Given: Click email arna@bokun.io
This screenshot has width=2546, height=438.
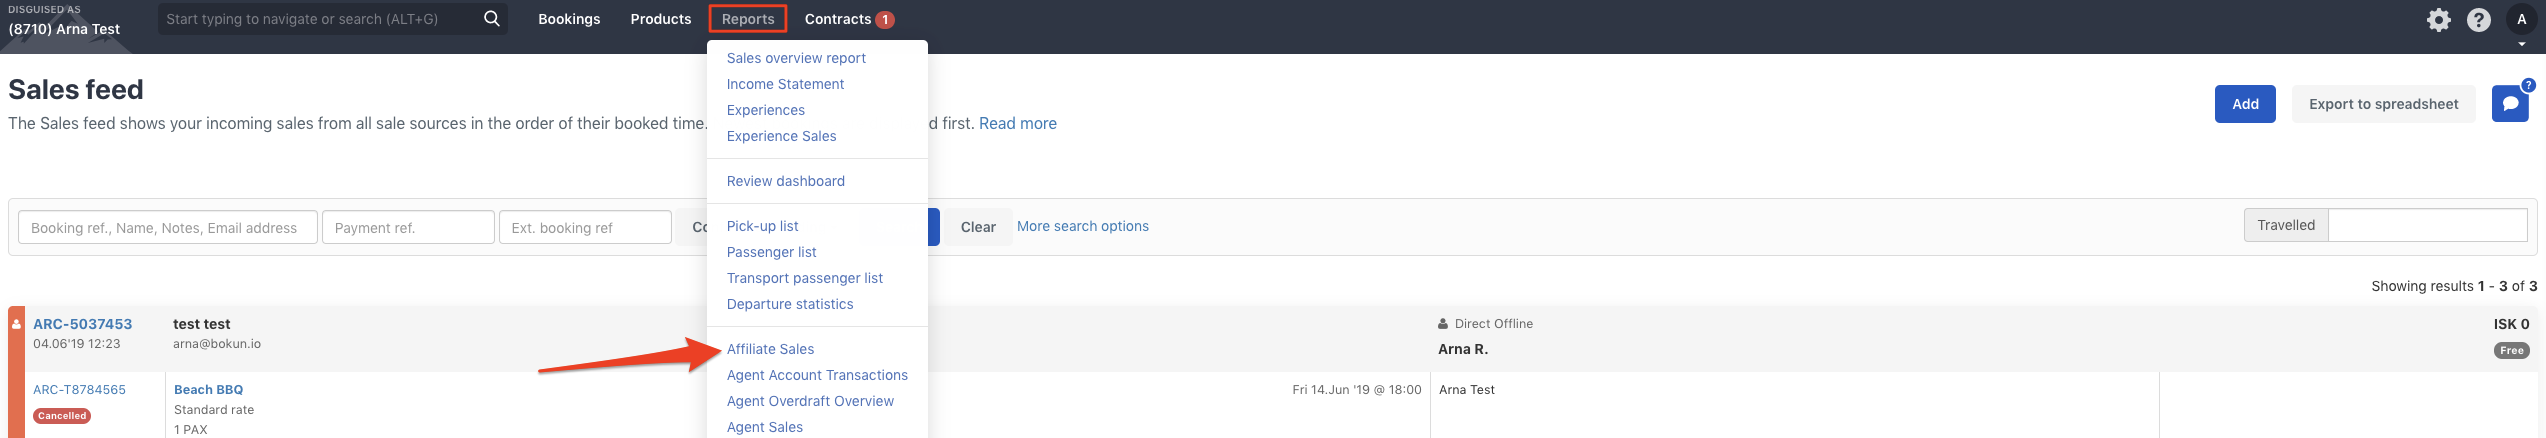Looking at the screenshot, I should [x=217, y=344].
